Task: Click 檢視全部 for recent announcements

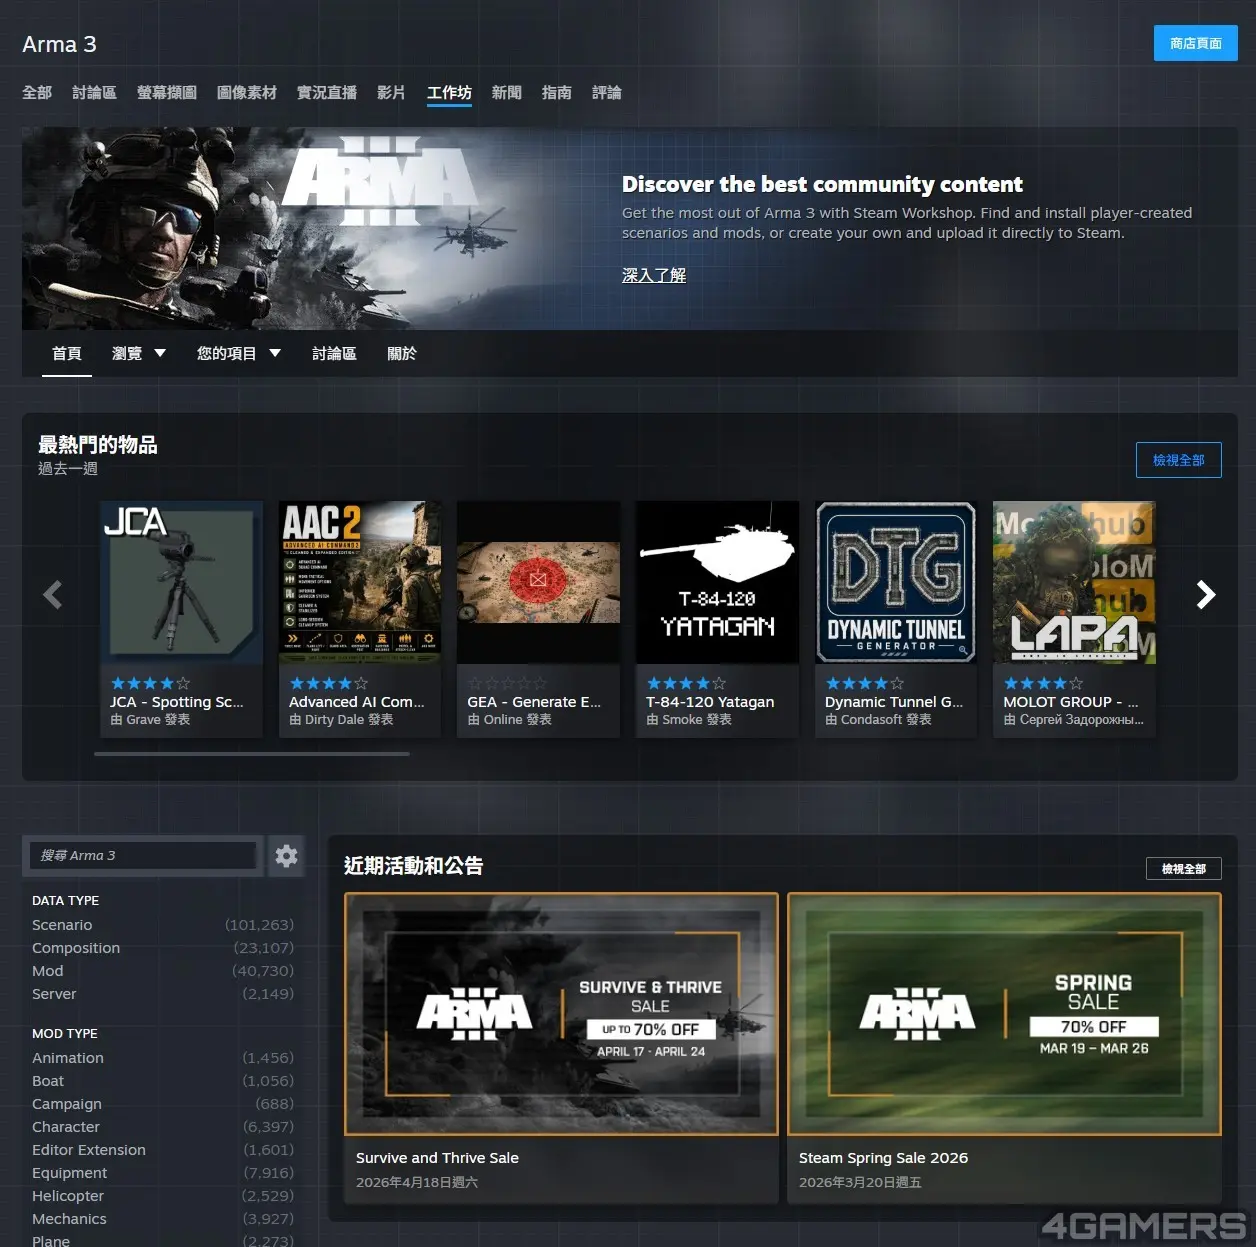Action: pyautogui.click(x=1183, y=869)
